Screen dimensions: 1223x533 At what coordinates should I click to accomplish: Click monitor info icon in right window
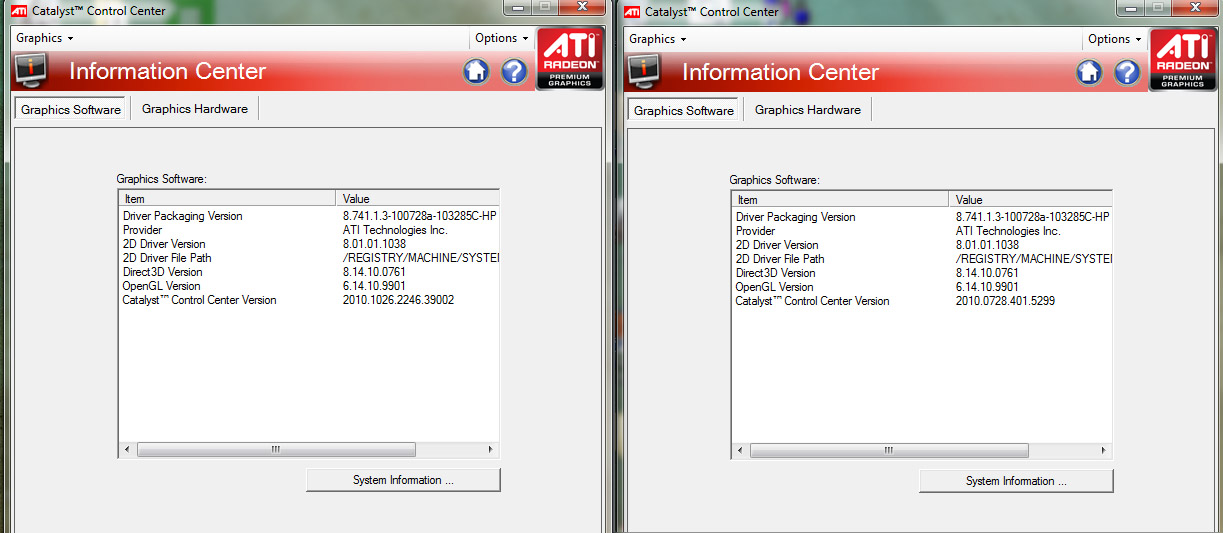646,73
